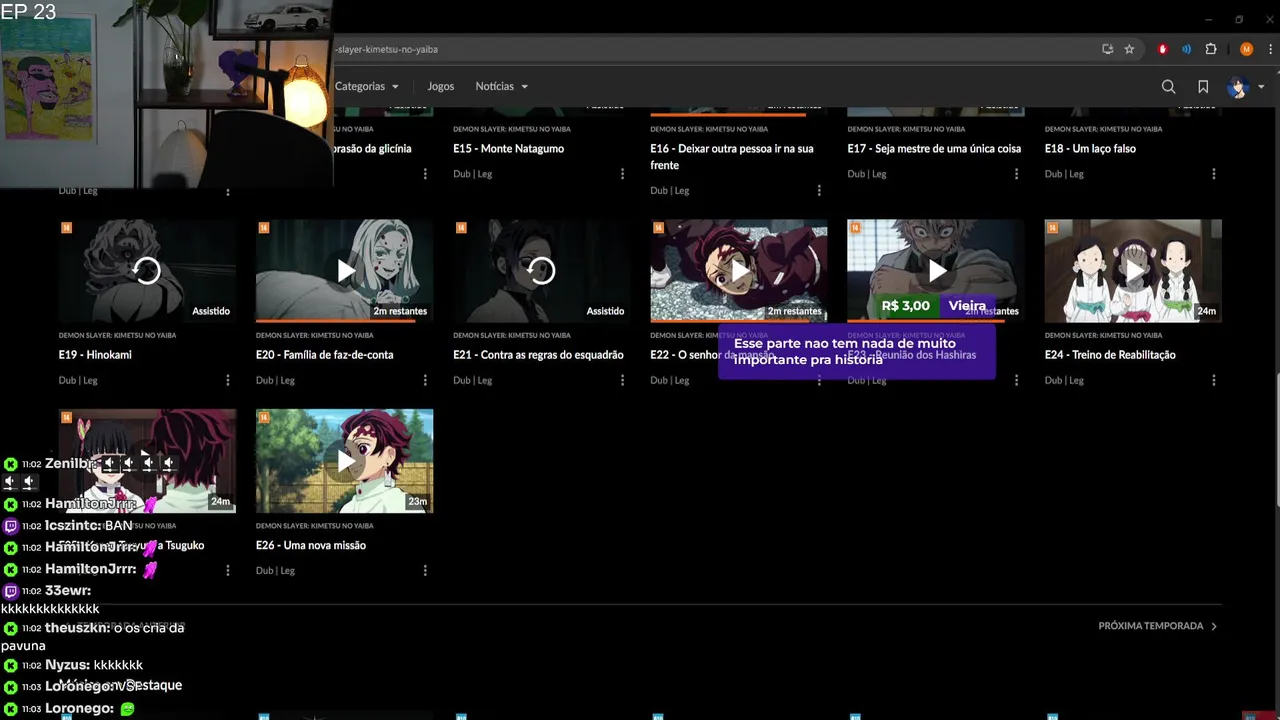
Task: Expand the profile menu arrow beside the avatar
Action: tap(1261, 87)
